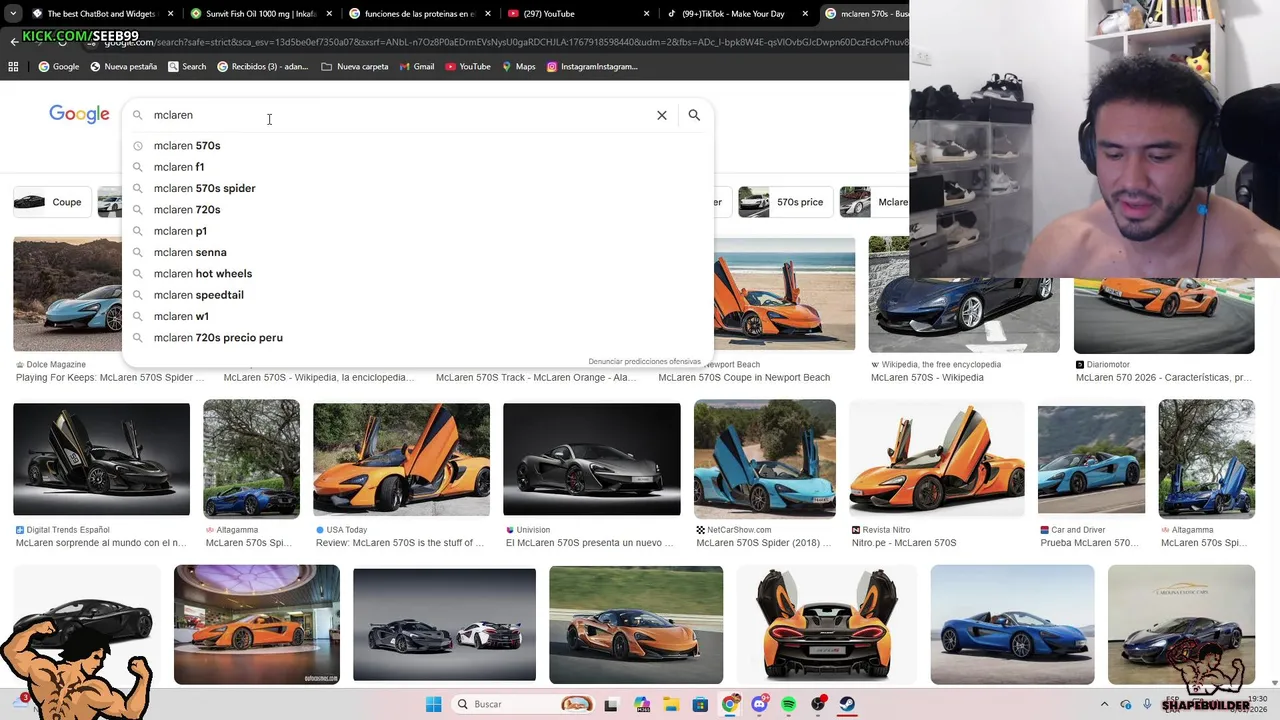Choose suggestion mclaren 570s spider

(417, 188)
